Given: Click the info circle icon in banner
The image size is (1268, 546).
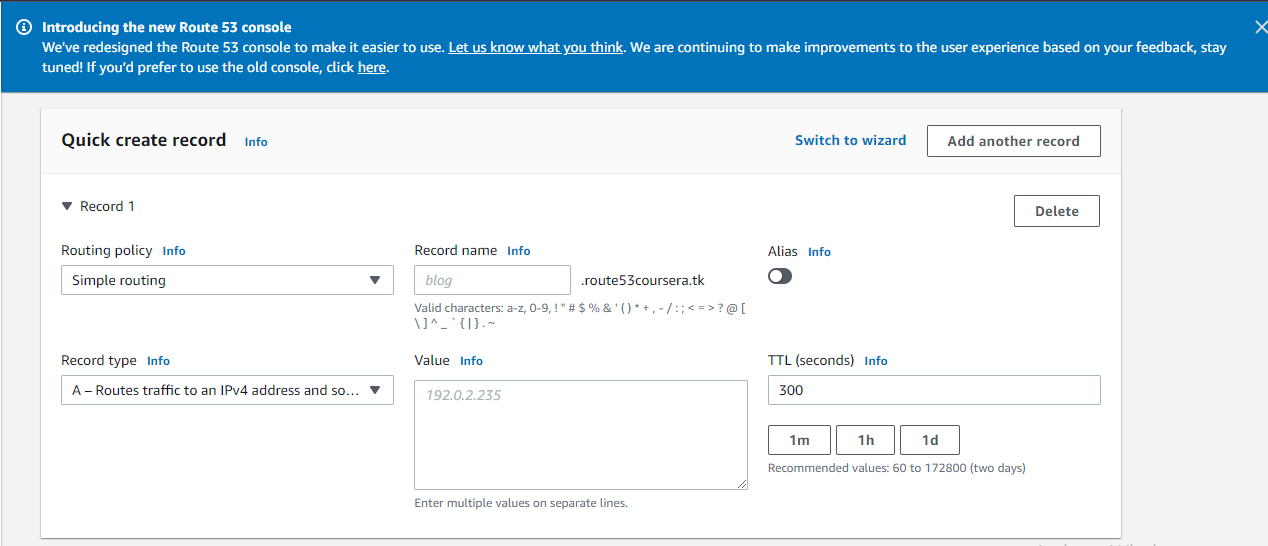Looking at the screenshot, I should 24,28.
